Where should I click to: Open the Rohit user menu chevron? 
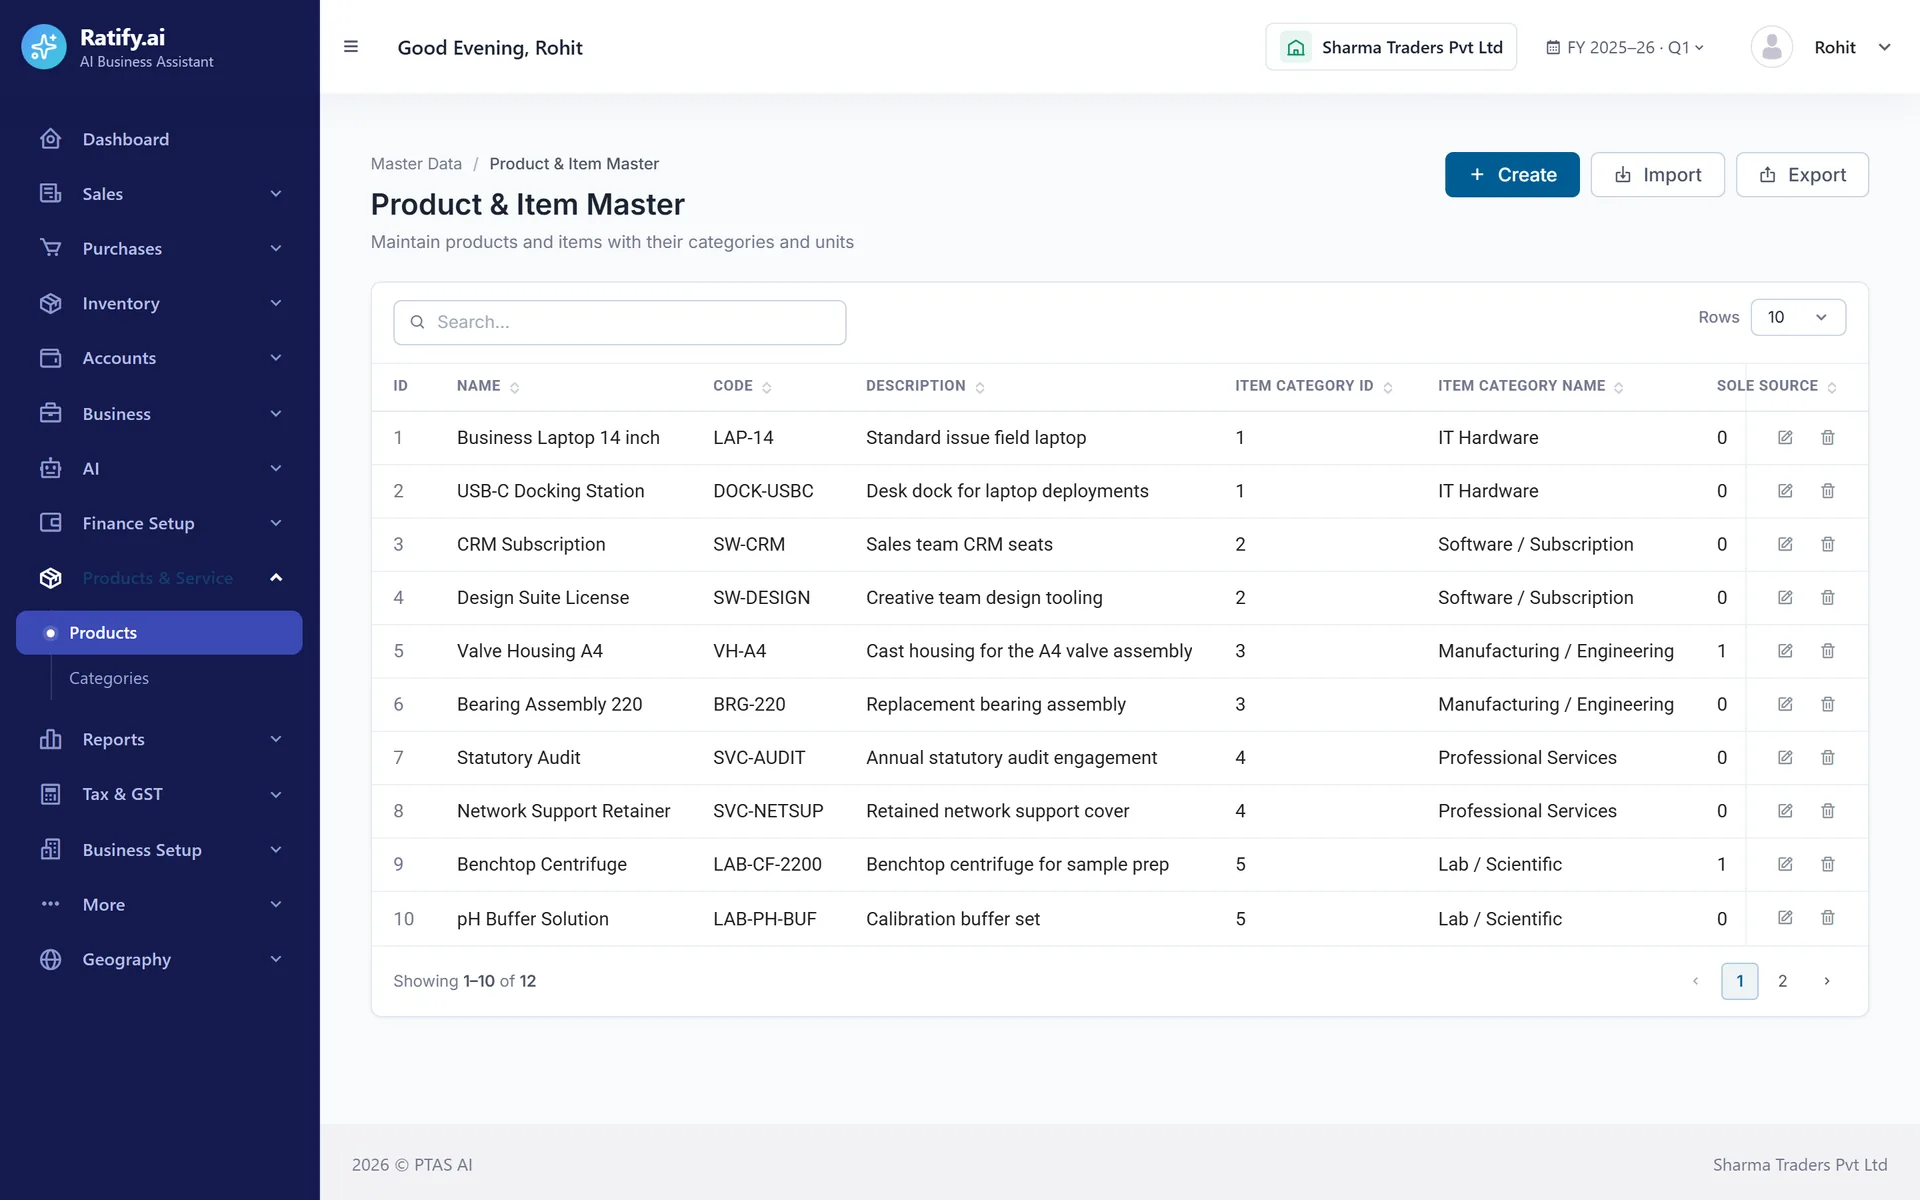(x=1885, y=47)
